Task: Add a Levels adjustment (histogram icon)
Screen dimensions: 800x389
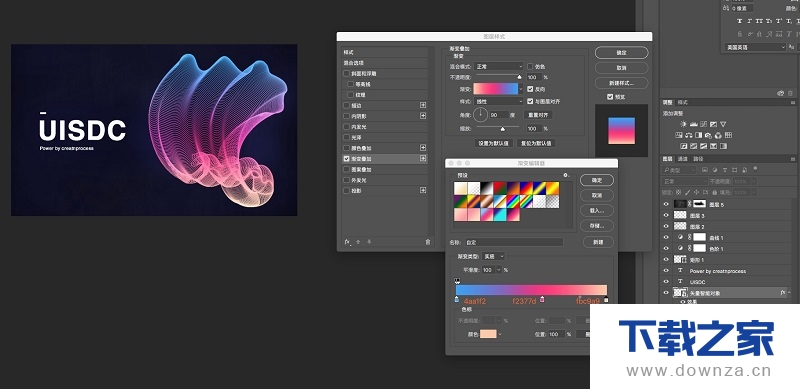Action: tap(693, 124)
